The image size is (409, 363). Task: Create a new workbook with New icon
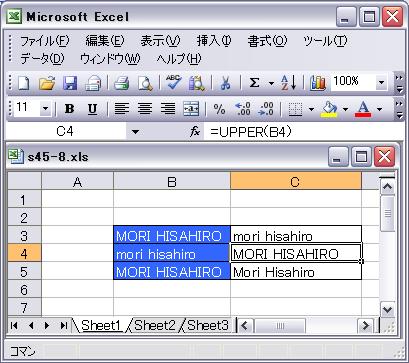point(23,83)
